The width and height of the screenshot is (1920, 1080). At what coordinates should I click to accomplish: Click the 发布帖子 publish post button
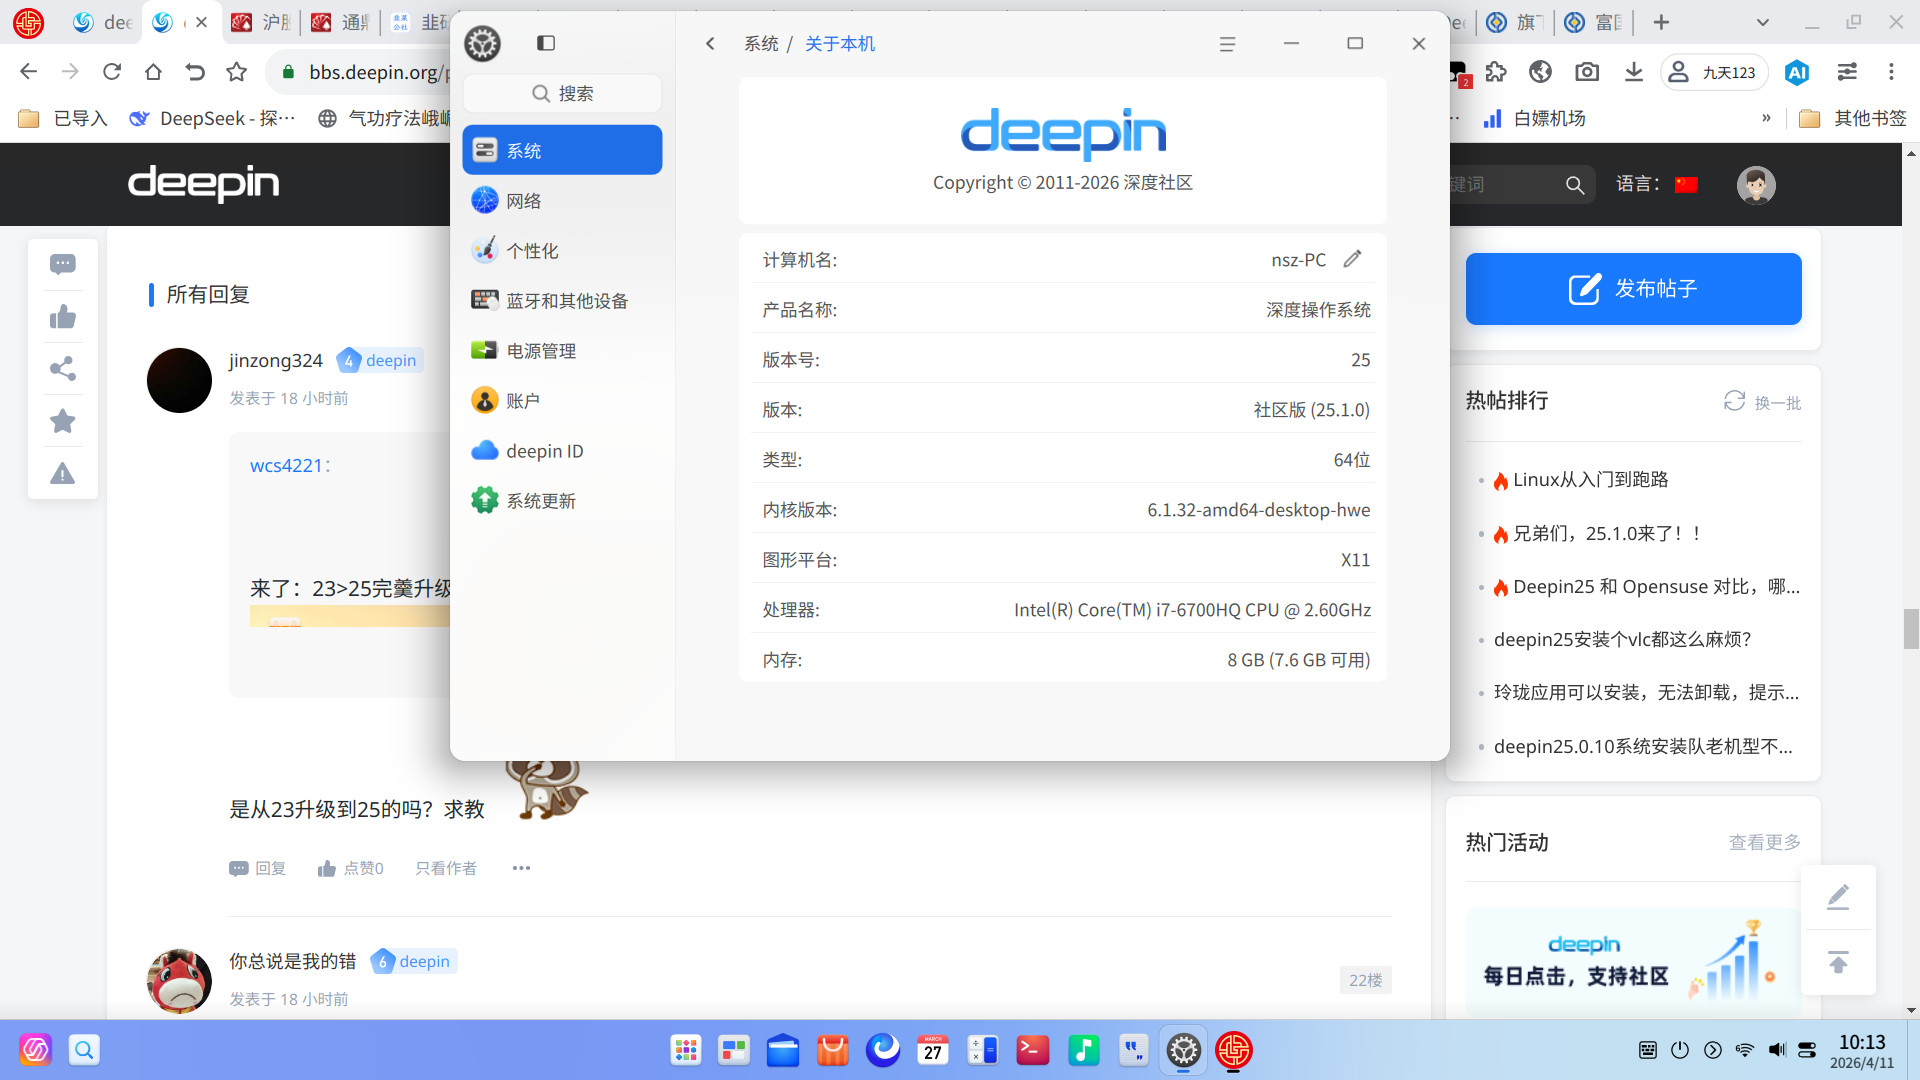pyautogui.click(x=1632, y=289)
